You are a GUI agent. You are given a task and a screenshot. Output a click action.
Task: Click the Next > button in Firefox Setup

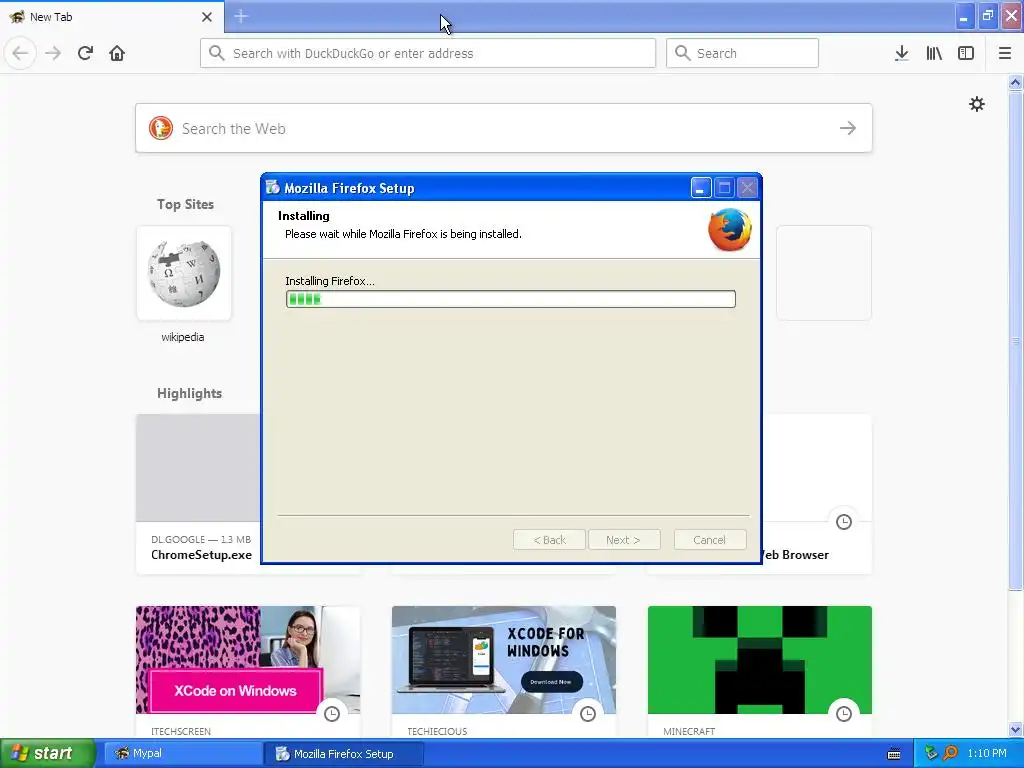tap(624, 540)
